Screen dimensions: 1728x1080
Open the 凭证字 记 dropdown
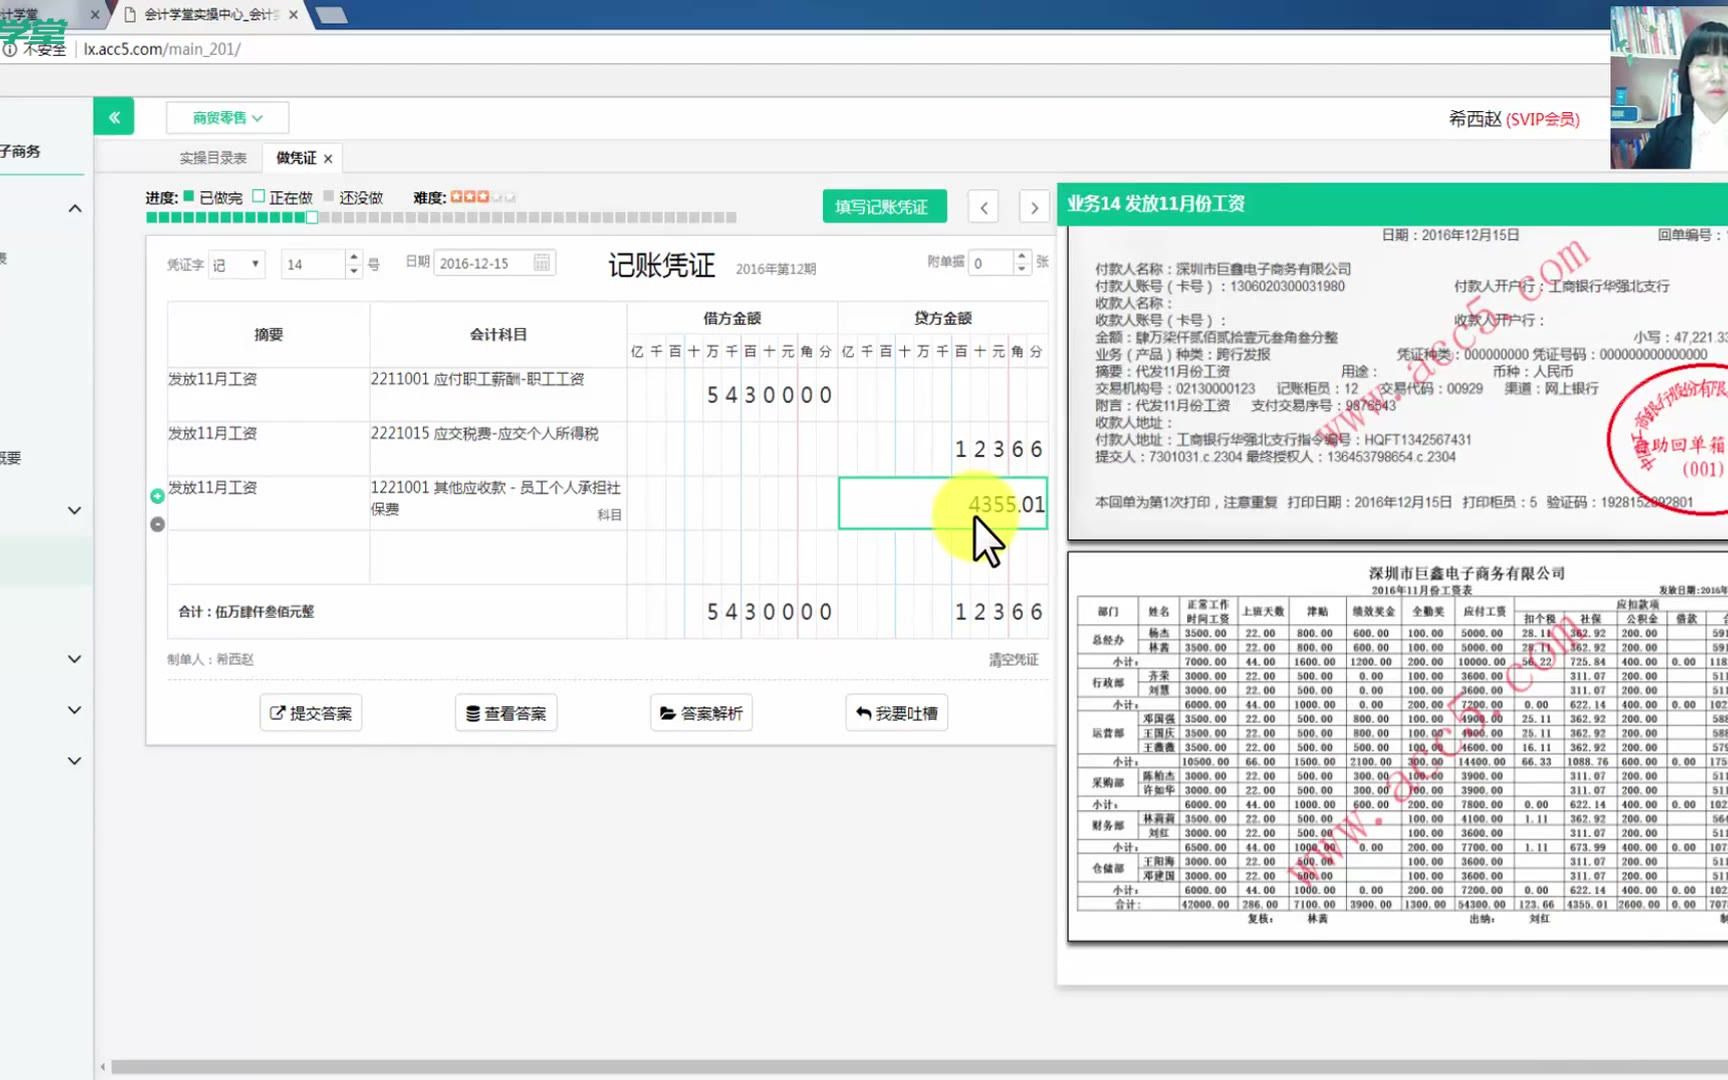pyautogui.click(x=236, y=264)
